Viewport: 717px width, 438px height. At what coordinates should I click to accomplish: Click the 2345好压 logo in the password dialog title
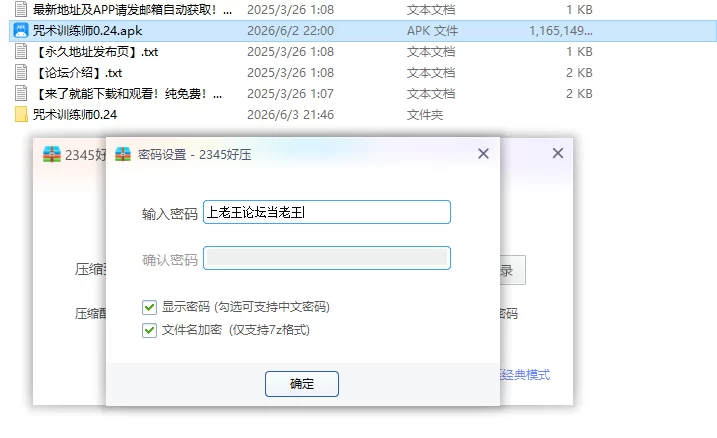point(123,155)
